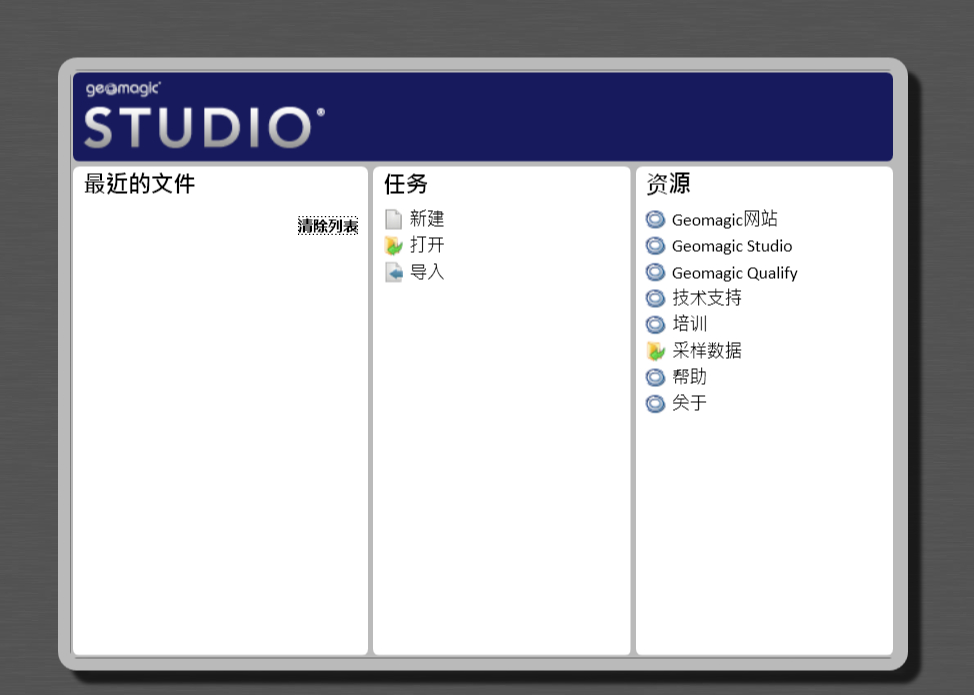Click the 最近的文件 heading
974x695 pixels.
coord(140,184)
